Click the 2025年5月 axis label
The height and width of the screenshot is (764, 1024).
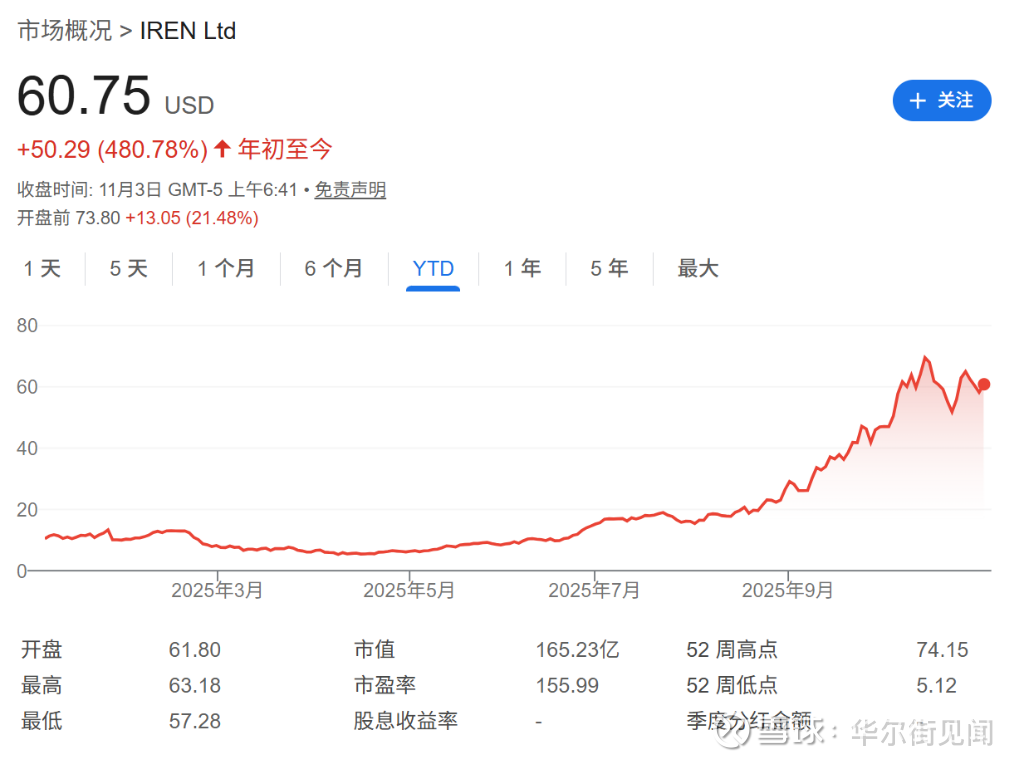409,590
